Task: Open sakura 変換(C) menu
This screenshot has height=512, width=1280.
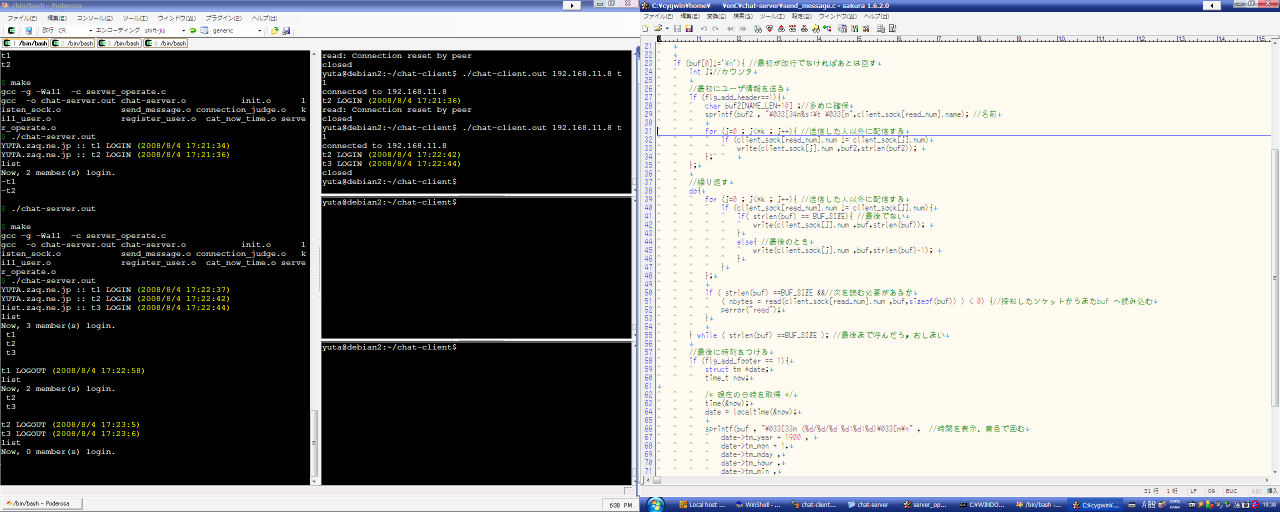Action: click(x=716, y=16)
